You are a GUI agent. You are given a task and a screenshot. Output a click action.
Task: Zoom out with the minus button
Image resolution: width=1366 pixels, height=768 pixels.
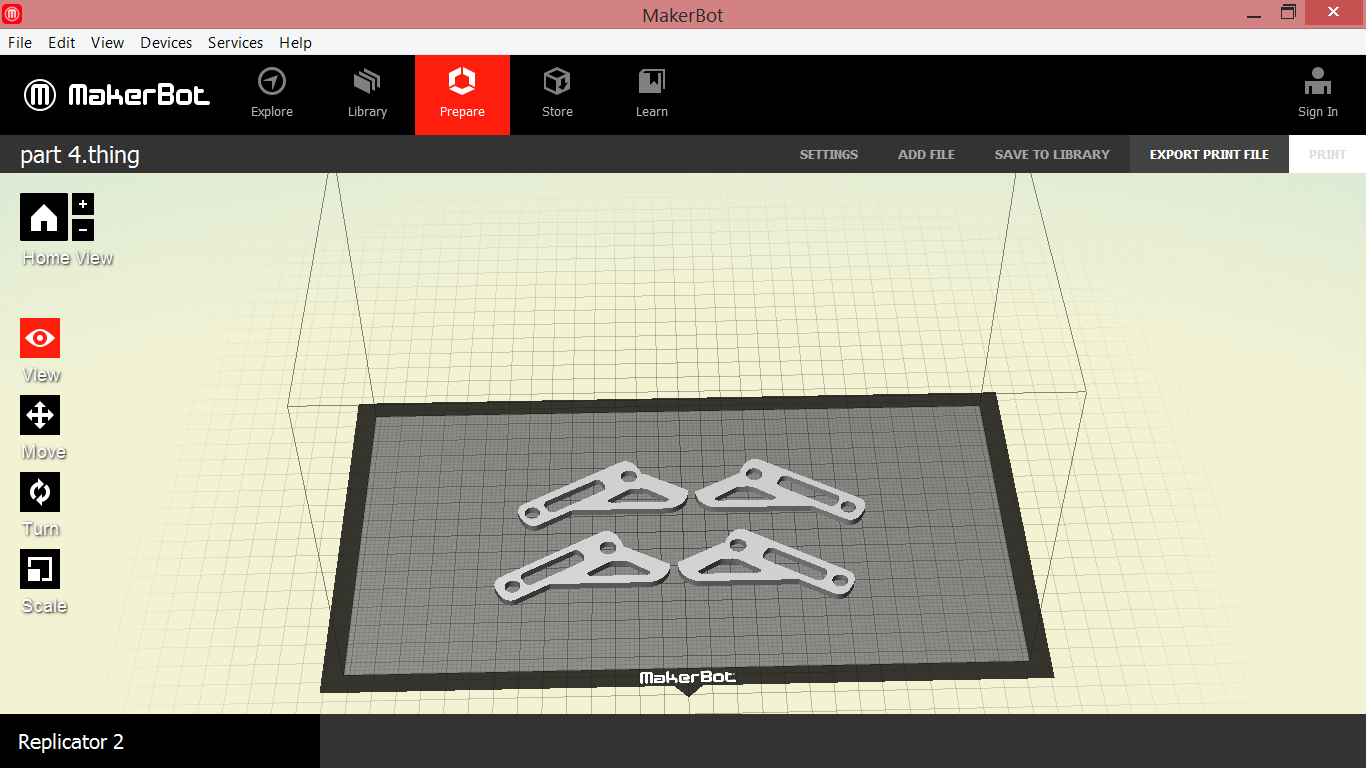pos(83,229)
